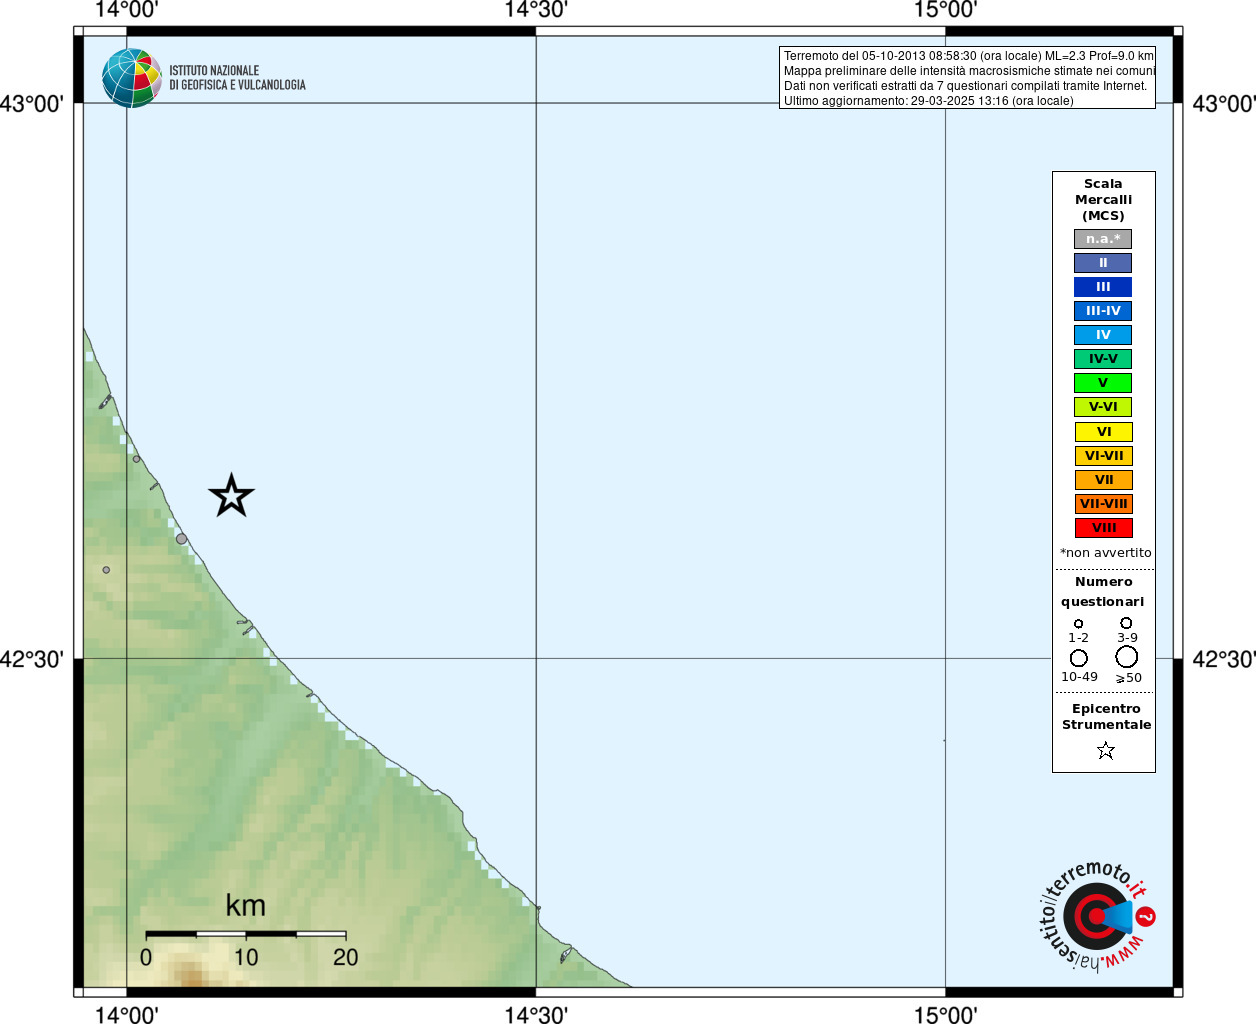The image size is (1256, 1024).
Task: Click the '20' scale bar value
Action: (346, 958)
